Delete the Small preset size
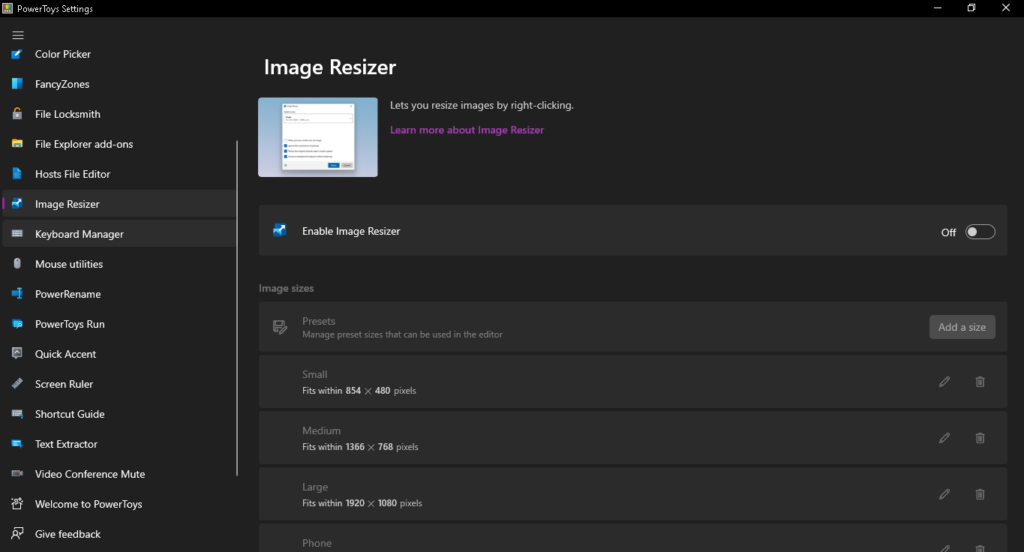The height and width of the screenshot is (552, 1024). 980,382
